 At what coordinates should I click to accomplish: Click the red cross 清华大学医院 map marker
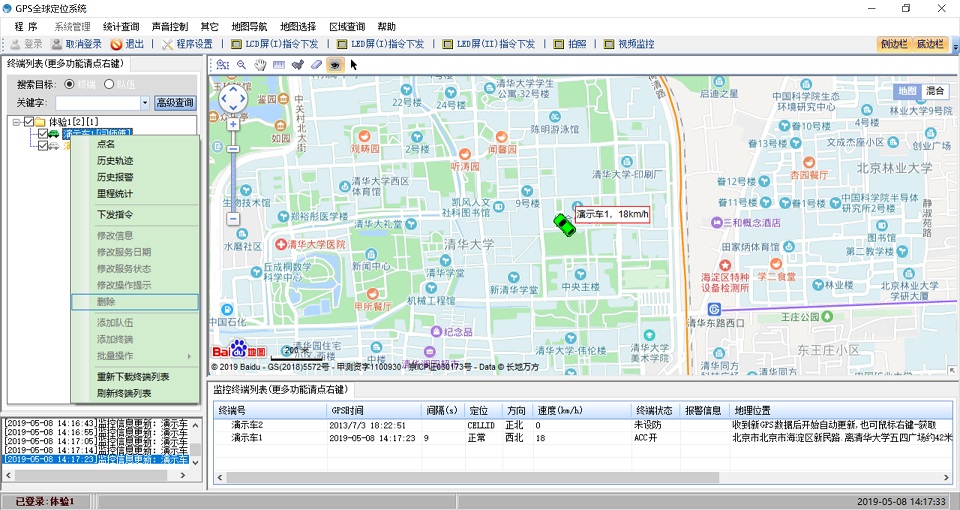pyautogui.click(x=280, y=244)
